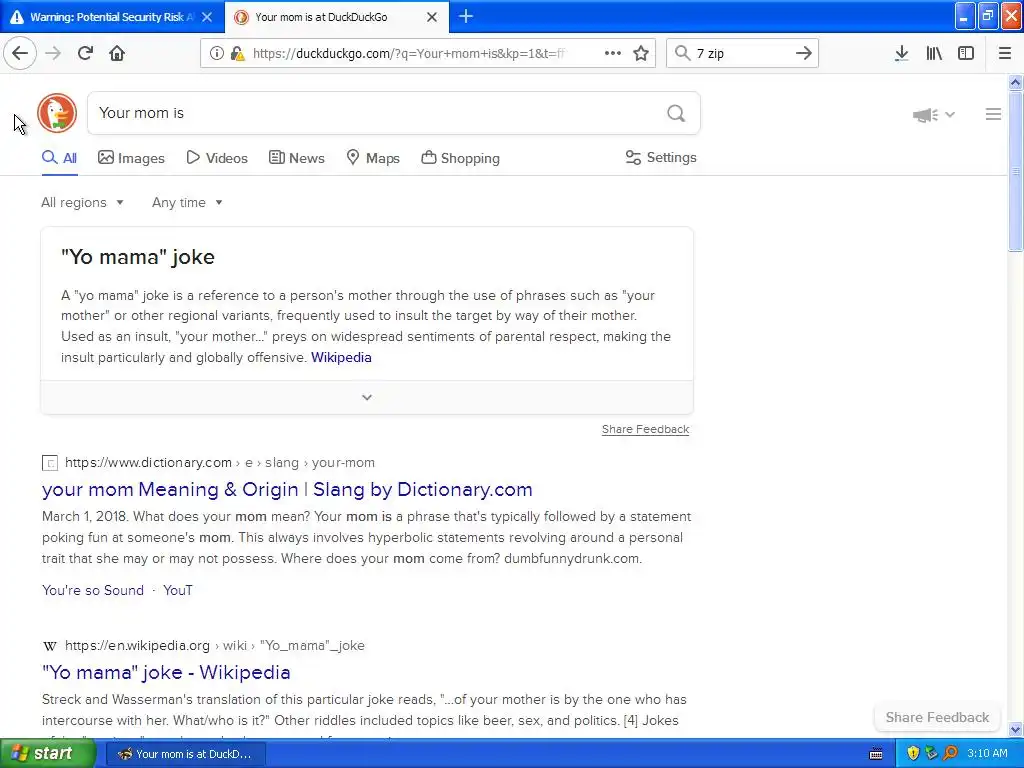Image resolution: width=1024 pixels, height=768 pixels.
Task: Bookmark this page with the star
Action: 641,54
